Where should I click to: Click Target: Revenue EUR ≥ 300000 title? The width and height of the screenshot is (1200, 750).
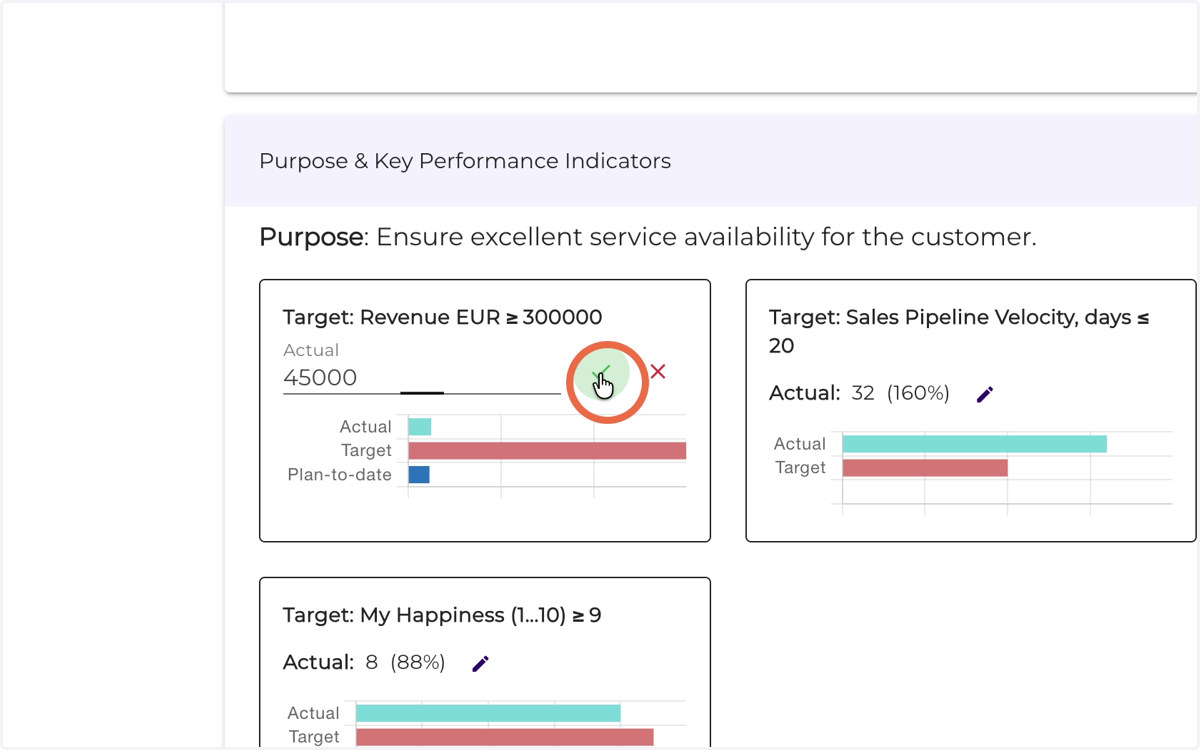pyautogui.click(x=443, y=318)
